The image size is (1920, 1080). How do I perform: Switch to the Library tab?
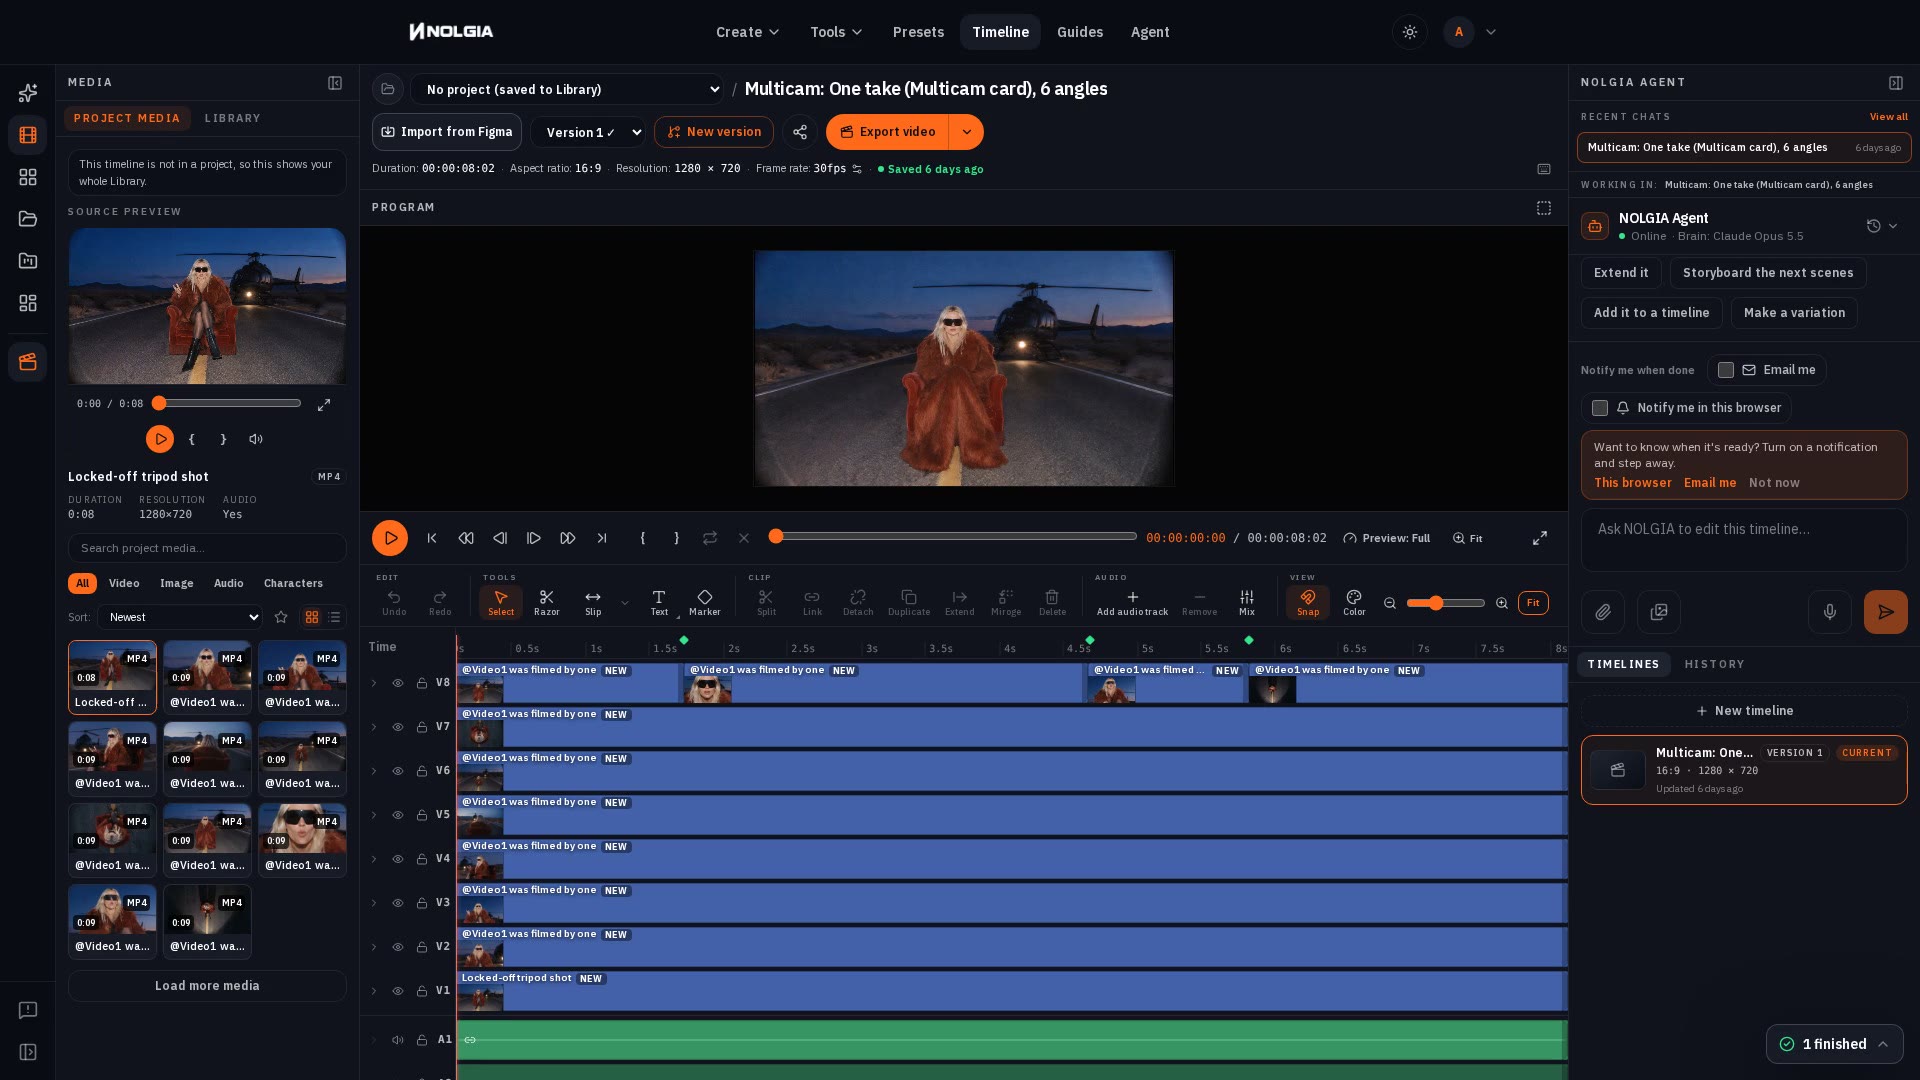pyautogui.click(x=232, y=118)
